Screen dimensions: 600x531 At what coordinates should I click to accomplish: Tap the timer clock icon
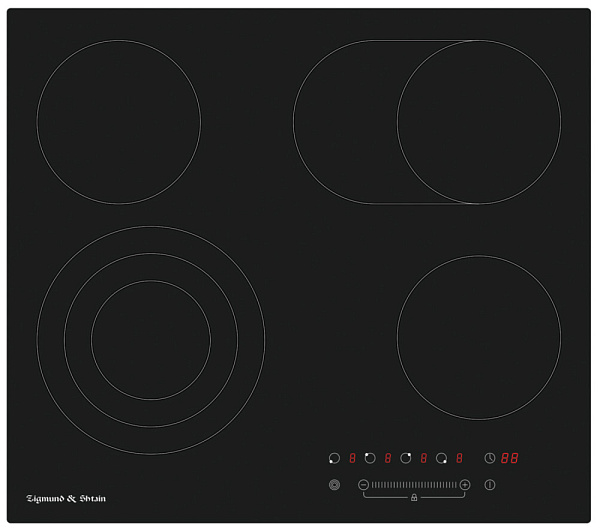(490, 458)
